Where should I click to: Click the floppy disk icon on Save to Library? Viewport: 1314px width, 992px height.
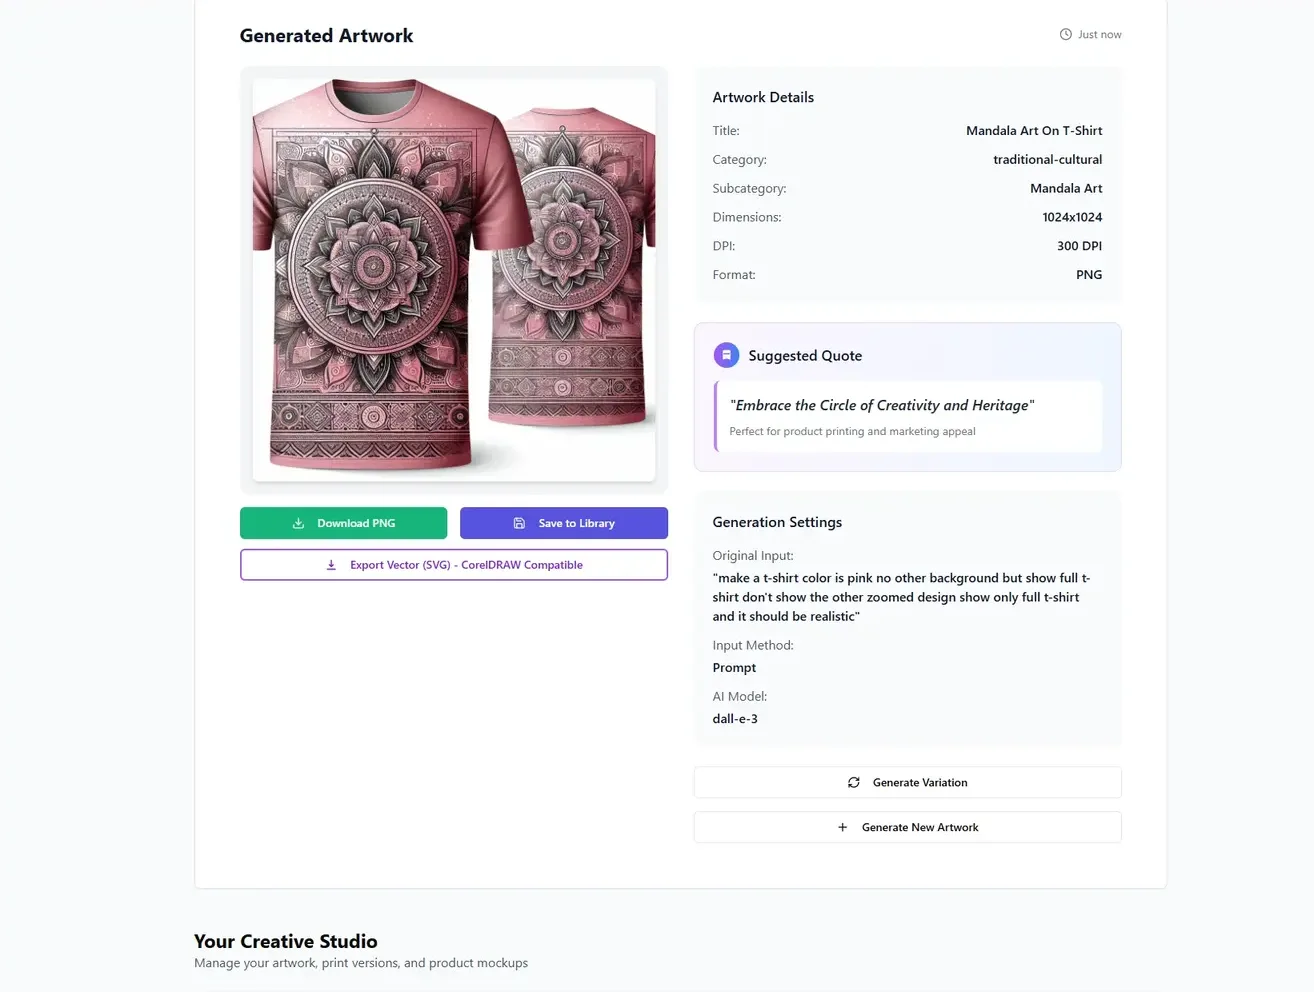pos(519,523)
